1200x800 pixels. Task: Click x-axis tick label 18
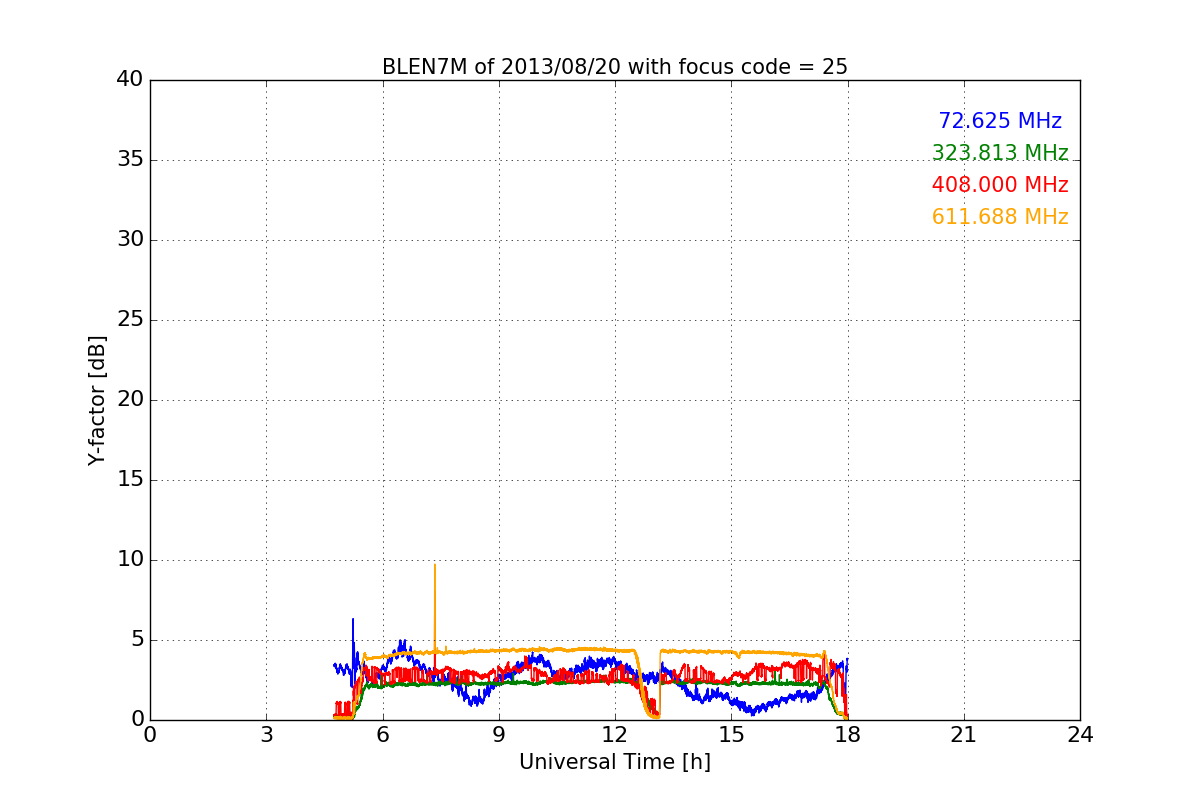[x=847, y=735]
